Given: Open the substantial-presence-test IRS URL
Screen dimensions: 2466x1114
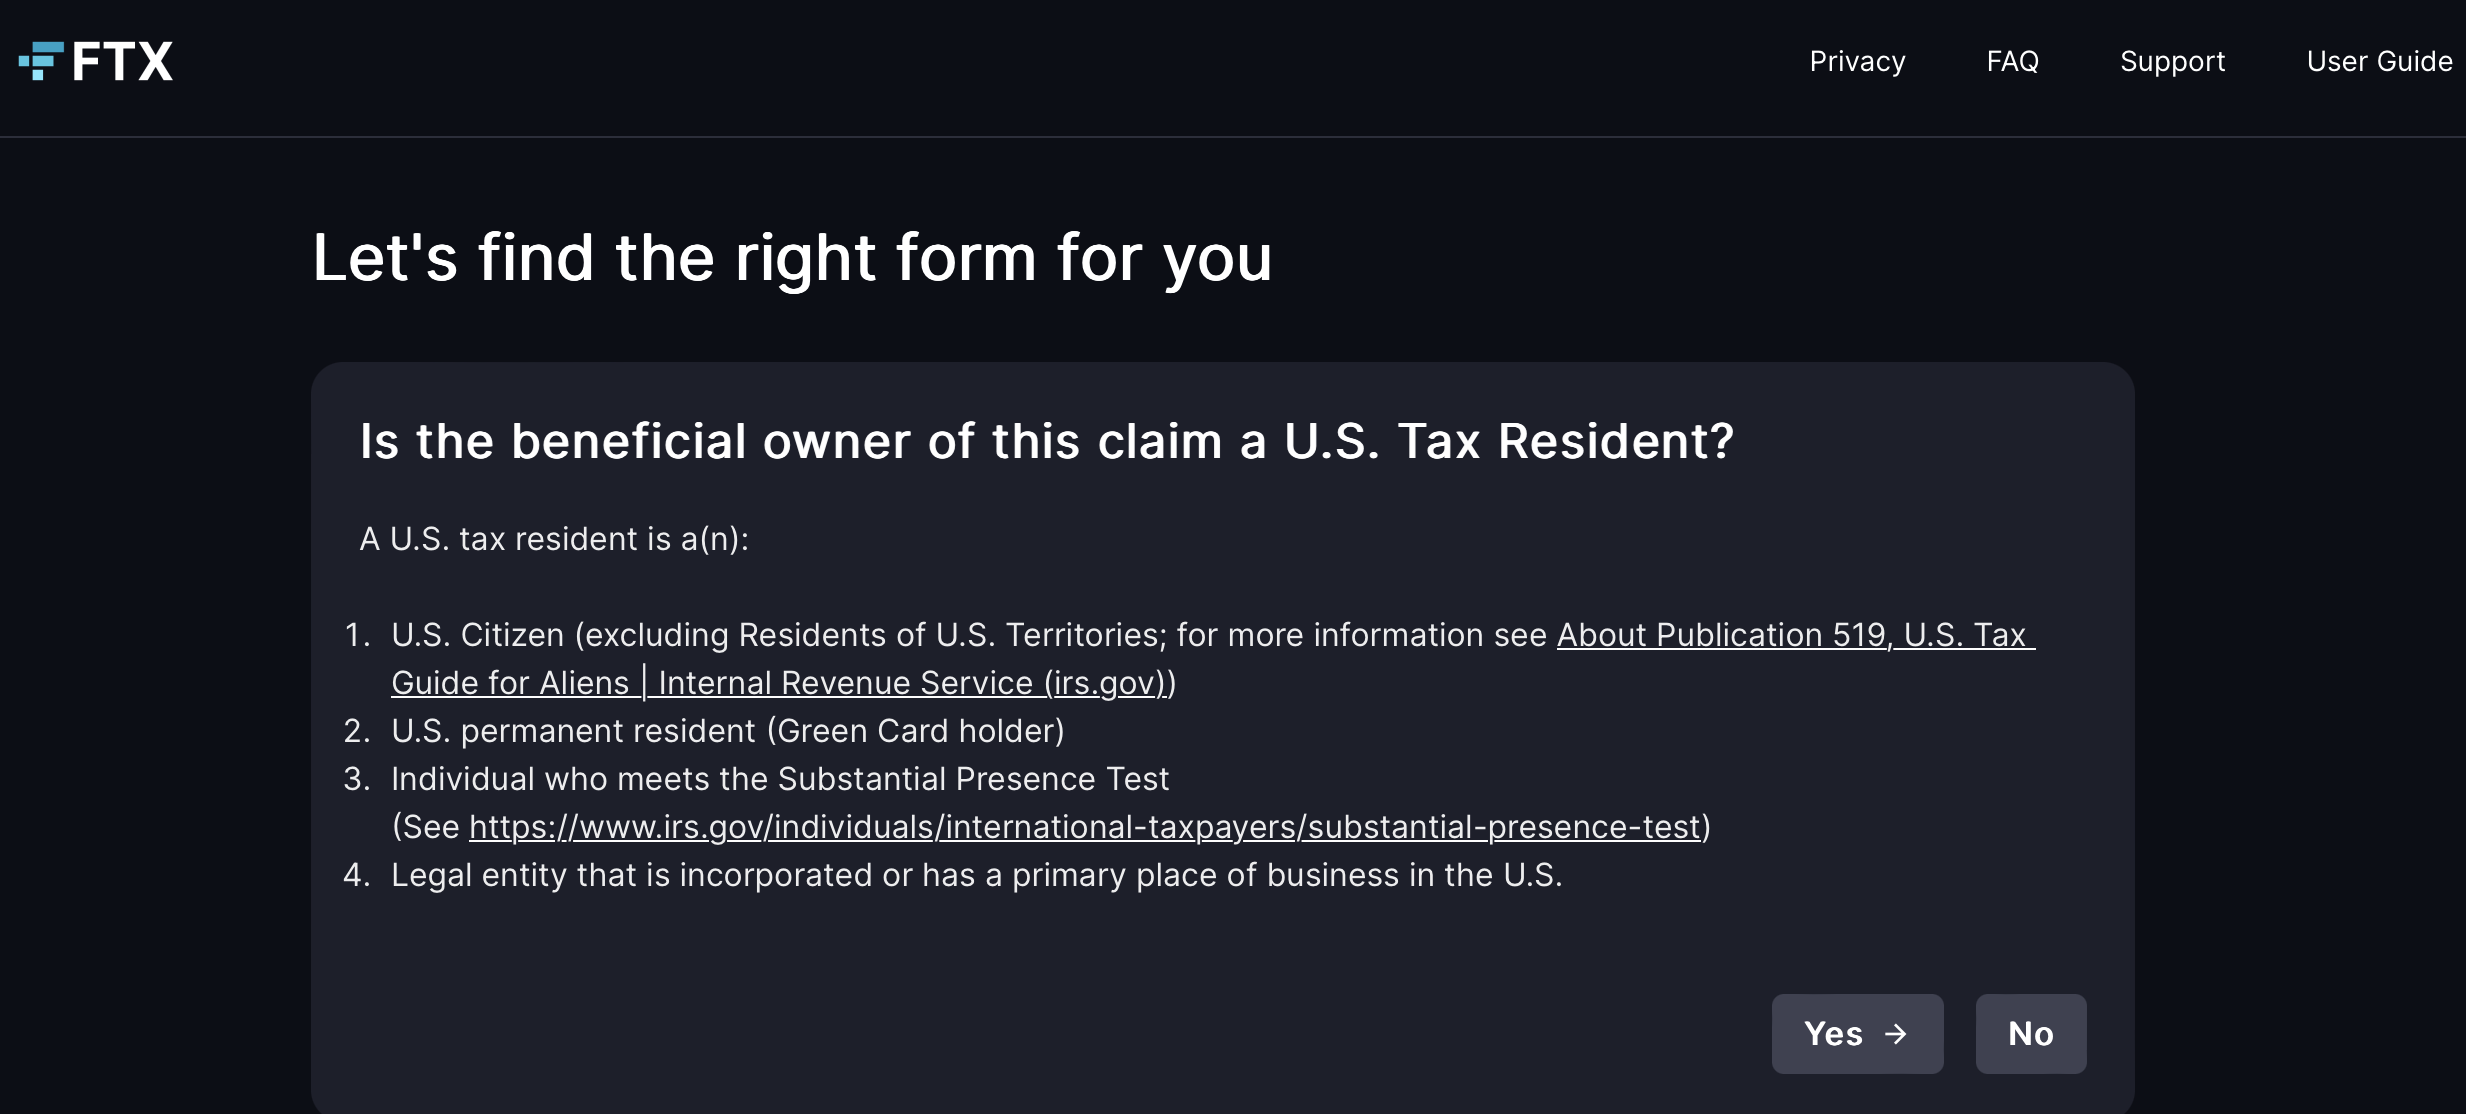Looking at the screenshot, I should pyautogui.click(x=1085, y=827).
